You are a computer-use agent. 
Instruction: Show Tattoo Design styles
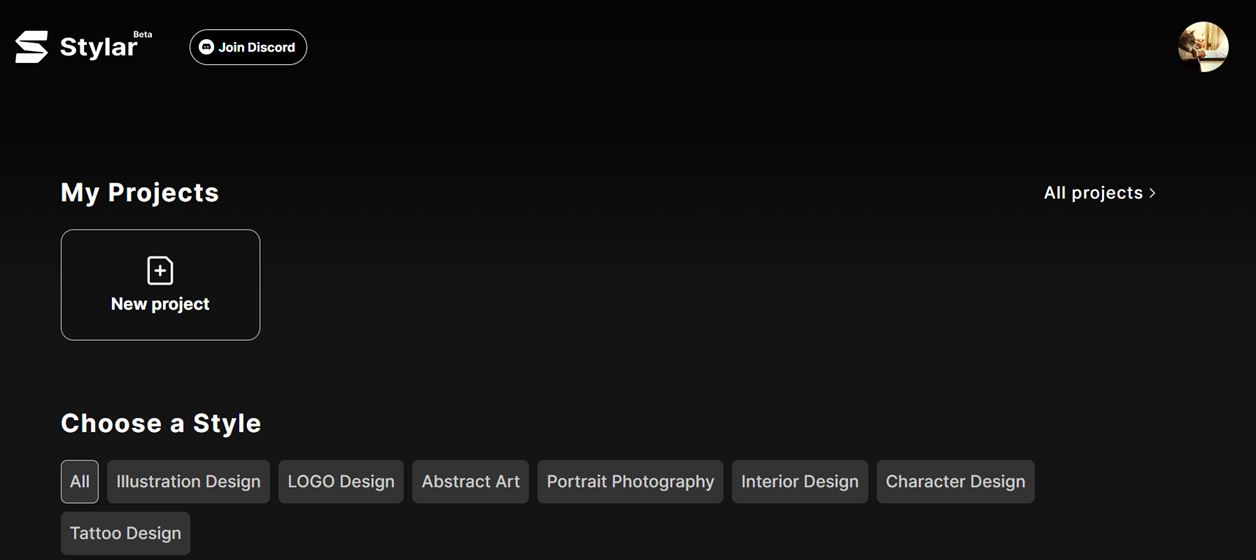[125, 533]
